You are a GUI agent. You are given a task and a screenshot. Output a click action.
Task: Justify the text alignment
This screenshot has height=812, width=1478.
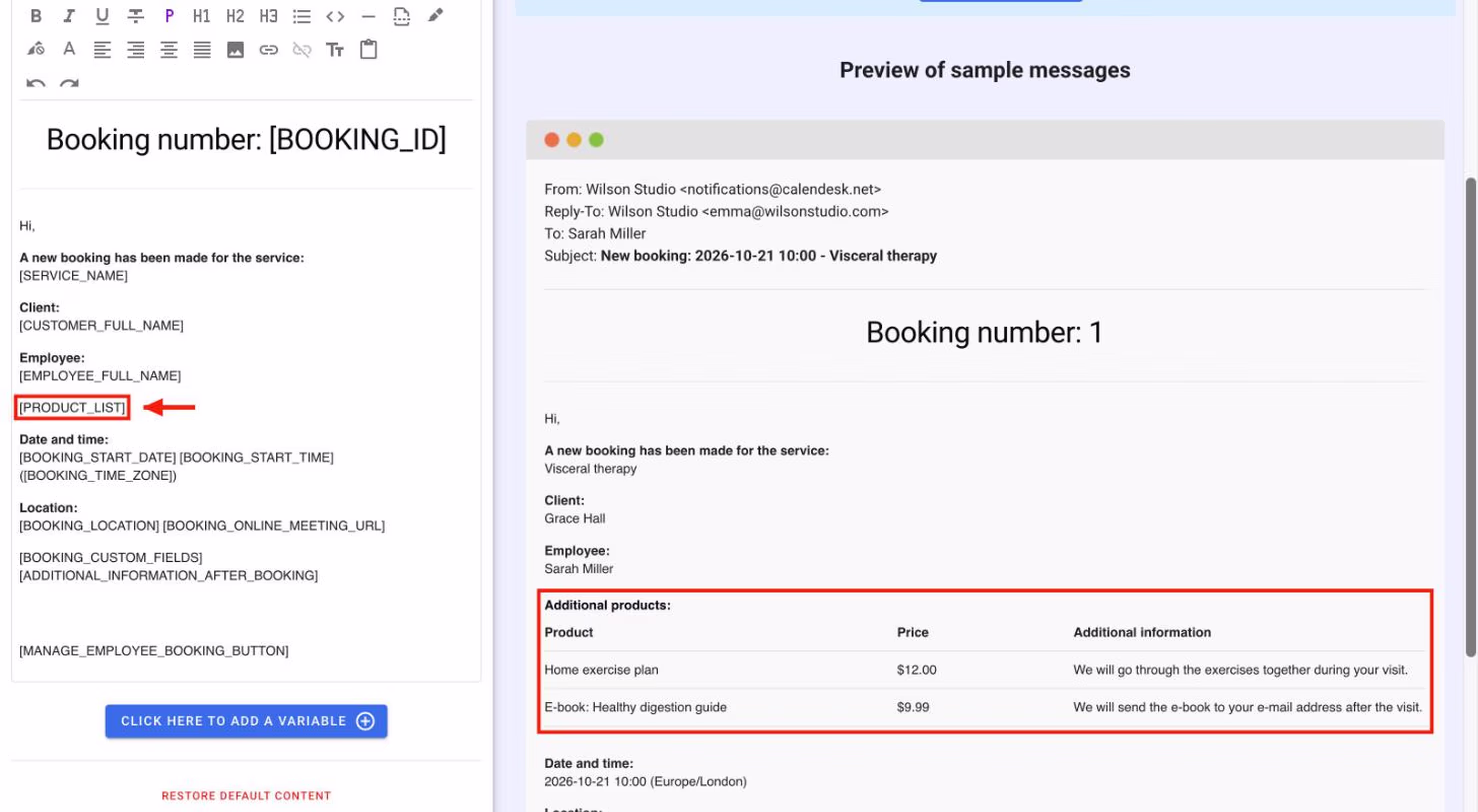tap(202, 49)
